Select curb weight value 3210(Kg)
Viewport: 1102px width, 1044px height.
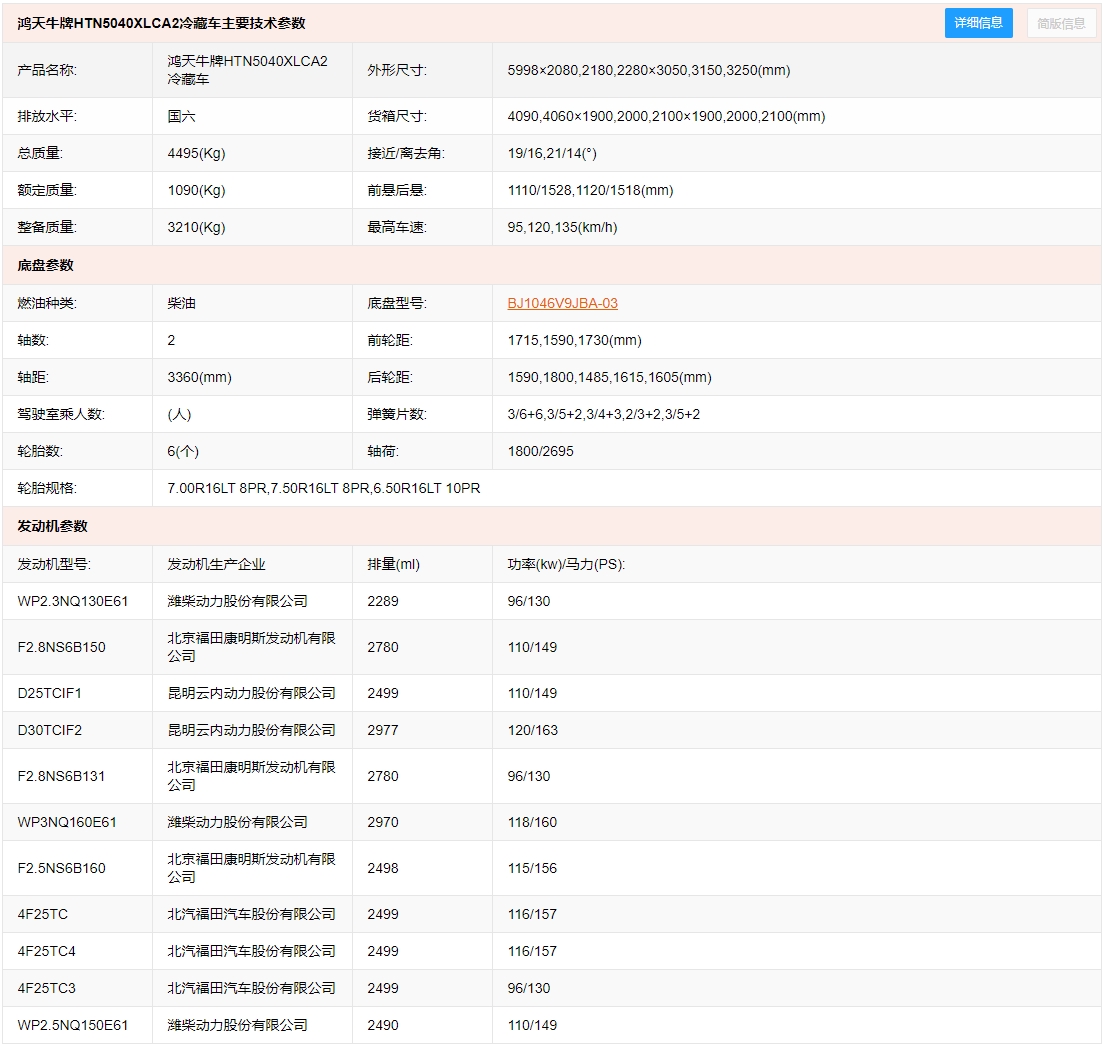(196, 227)
